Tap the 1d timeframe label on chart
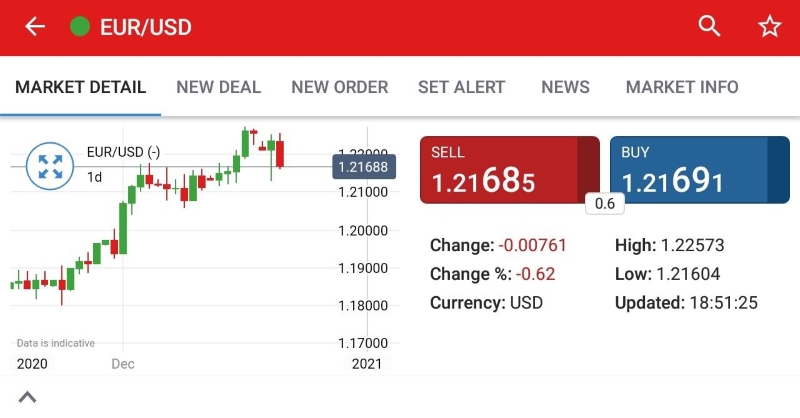This screenshot has width=800, height=418. [x=95, y=177]
